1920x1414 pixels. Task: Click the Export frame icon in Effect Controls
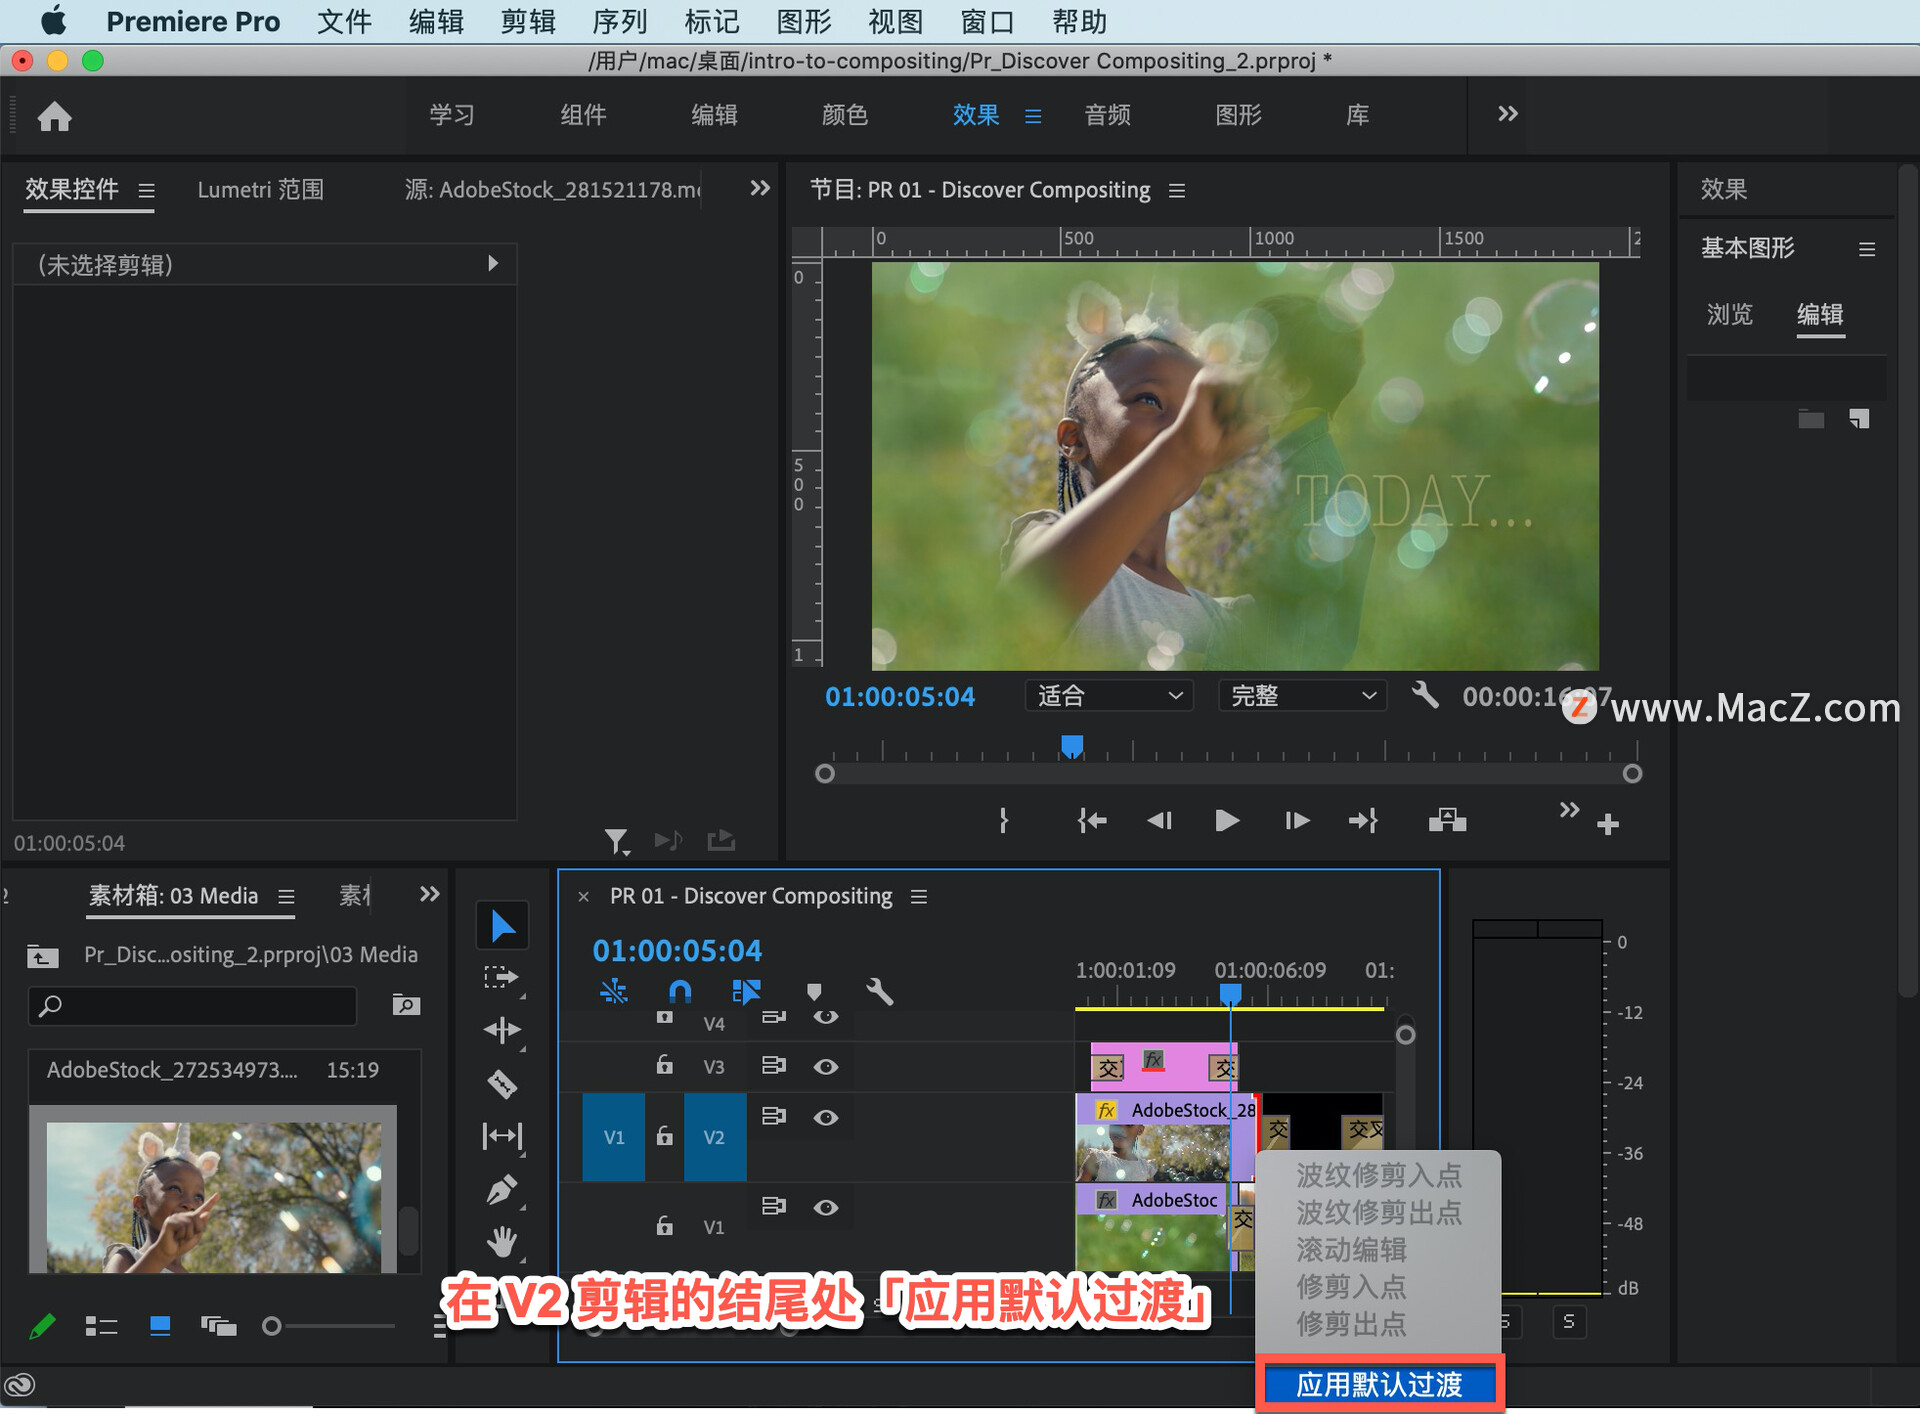click(x=721, y=840)
